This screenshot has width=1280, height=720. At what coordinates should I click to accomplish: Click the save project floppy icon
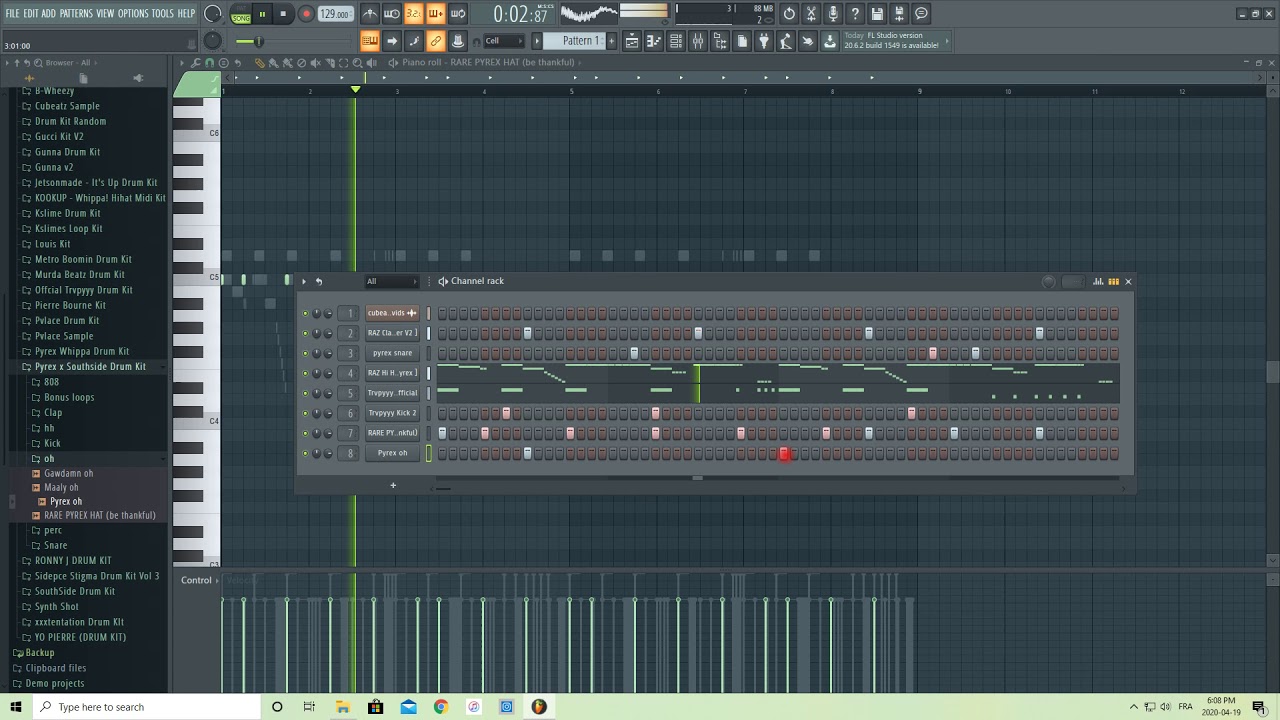(x=877, y=14)
